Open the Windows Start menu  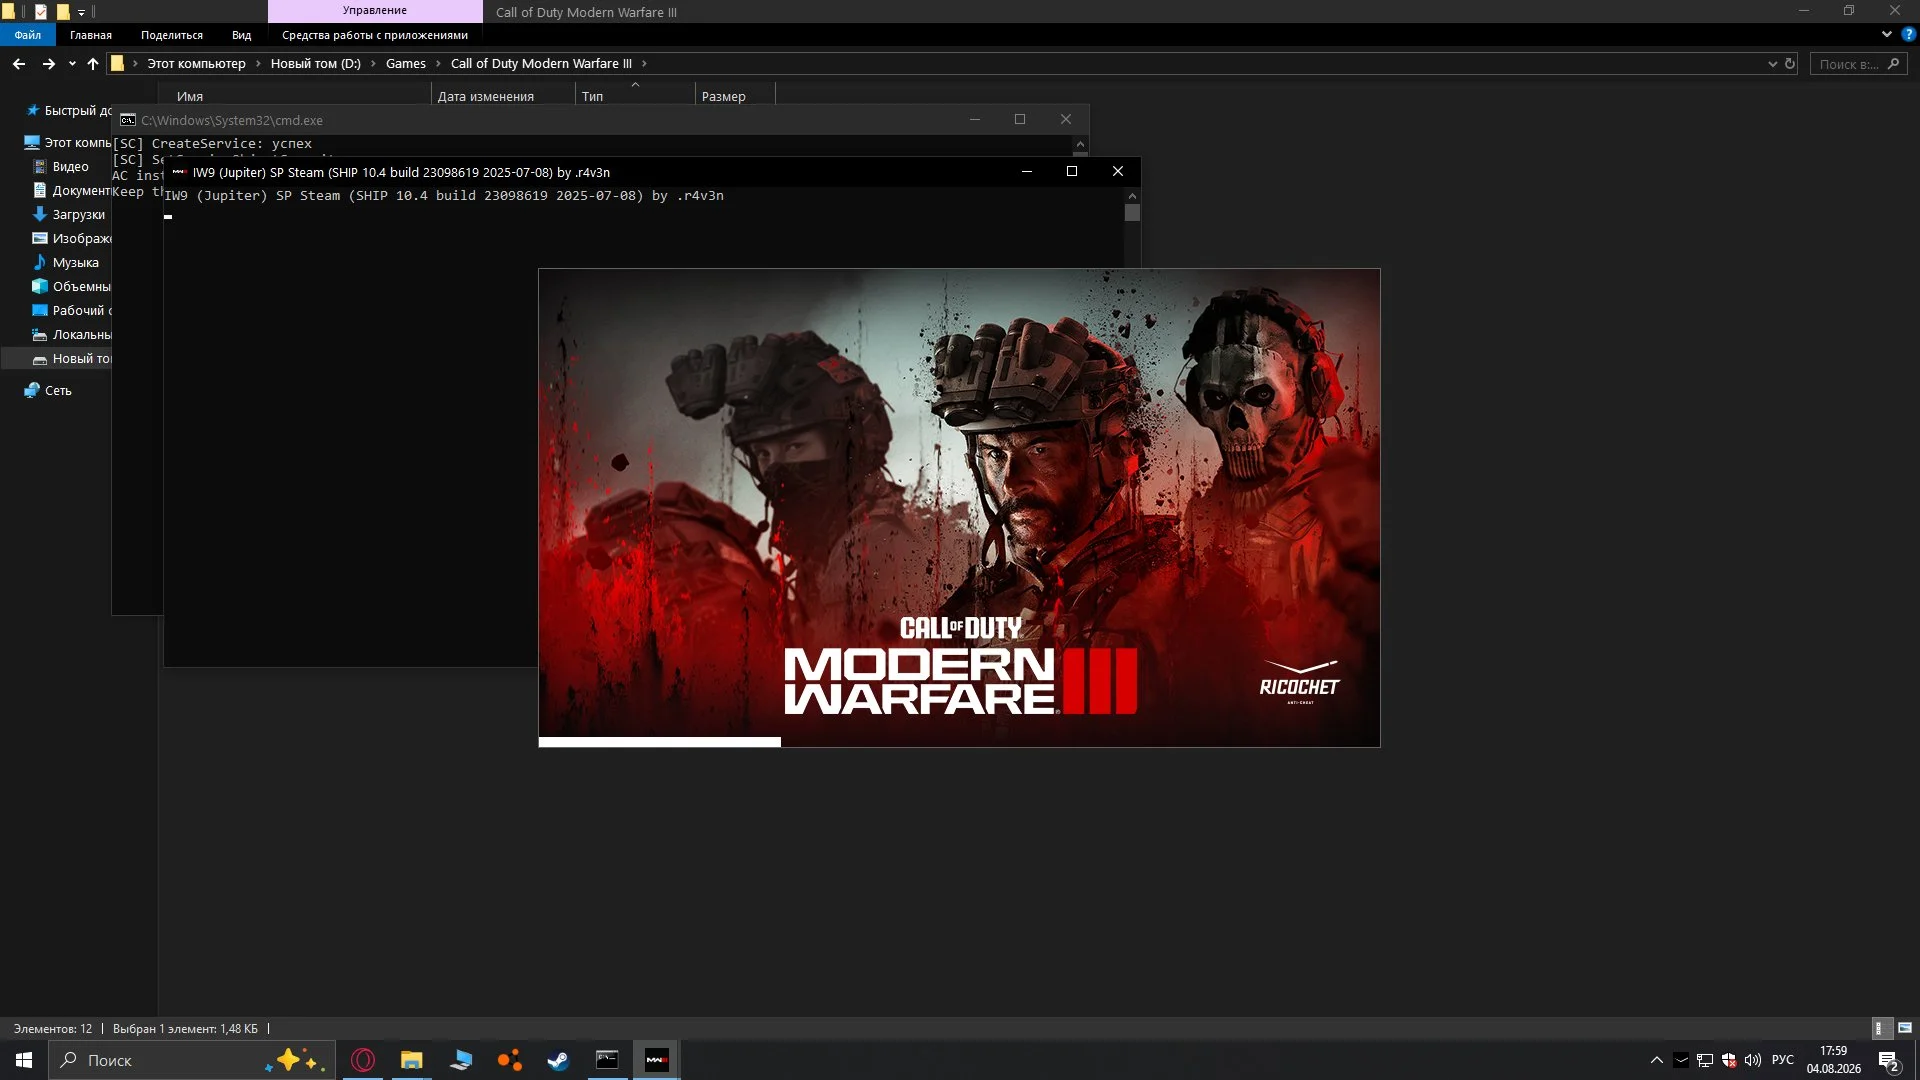24,1060
